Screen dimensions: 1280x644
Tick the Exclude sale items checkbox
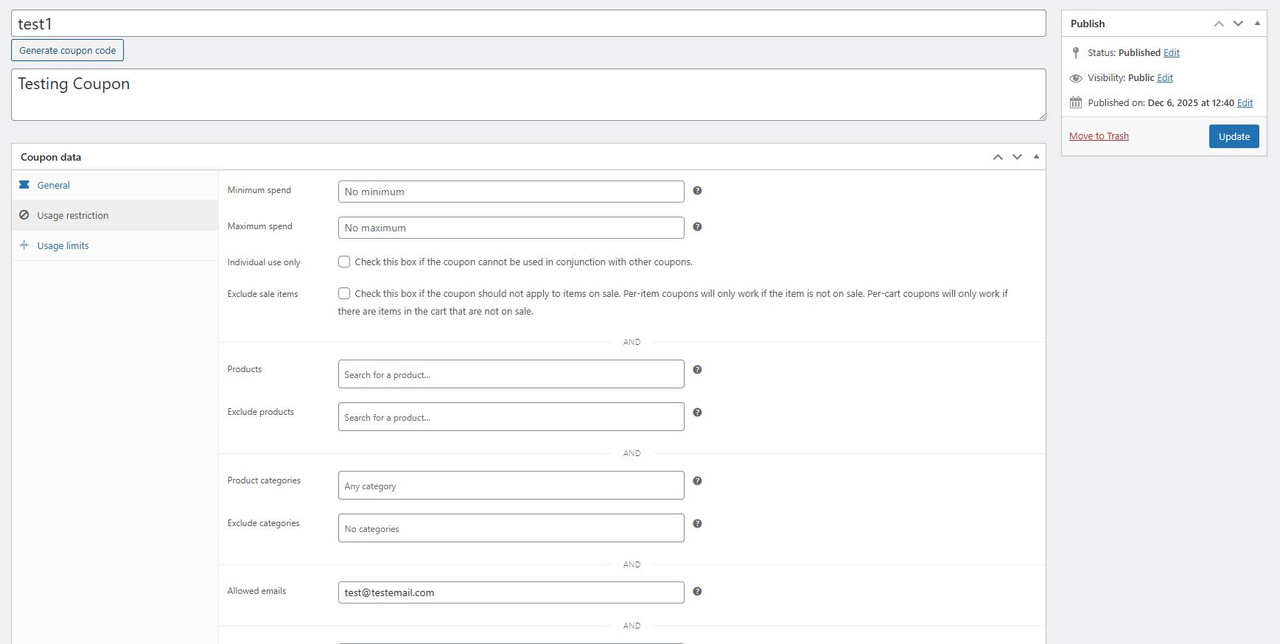pyautogui.click(x=344, y=294)
